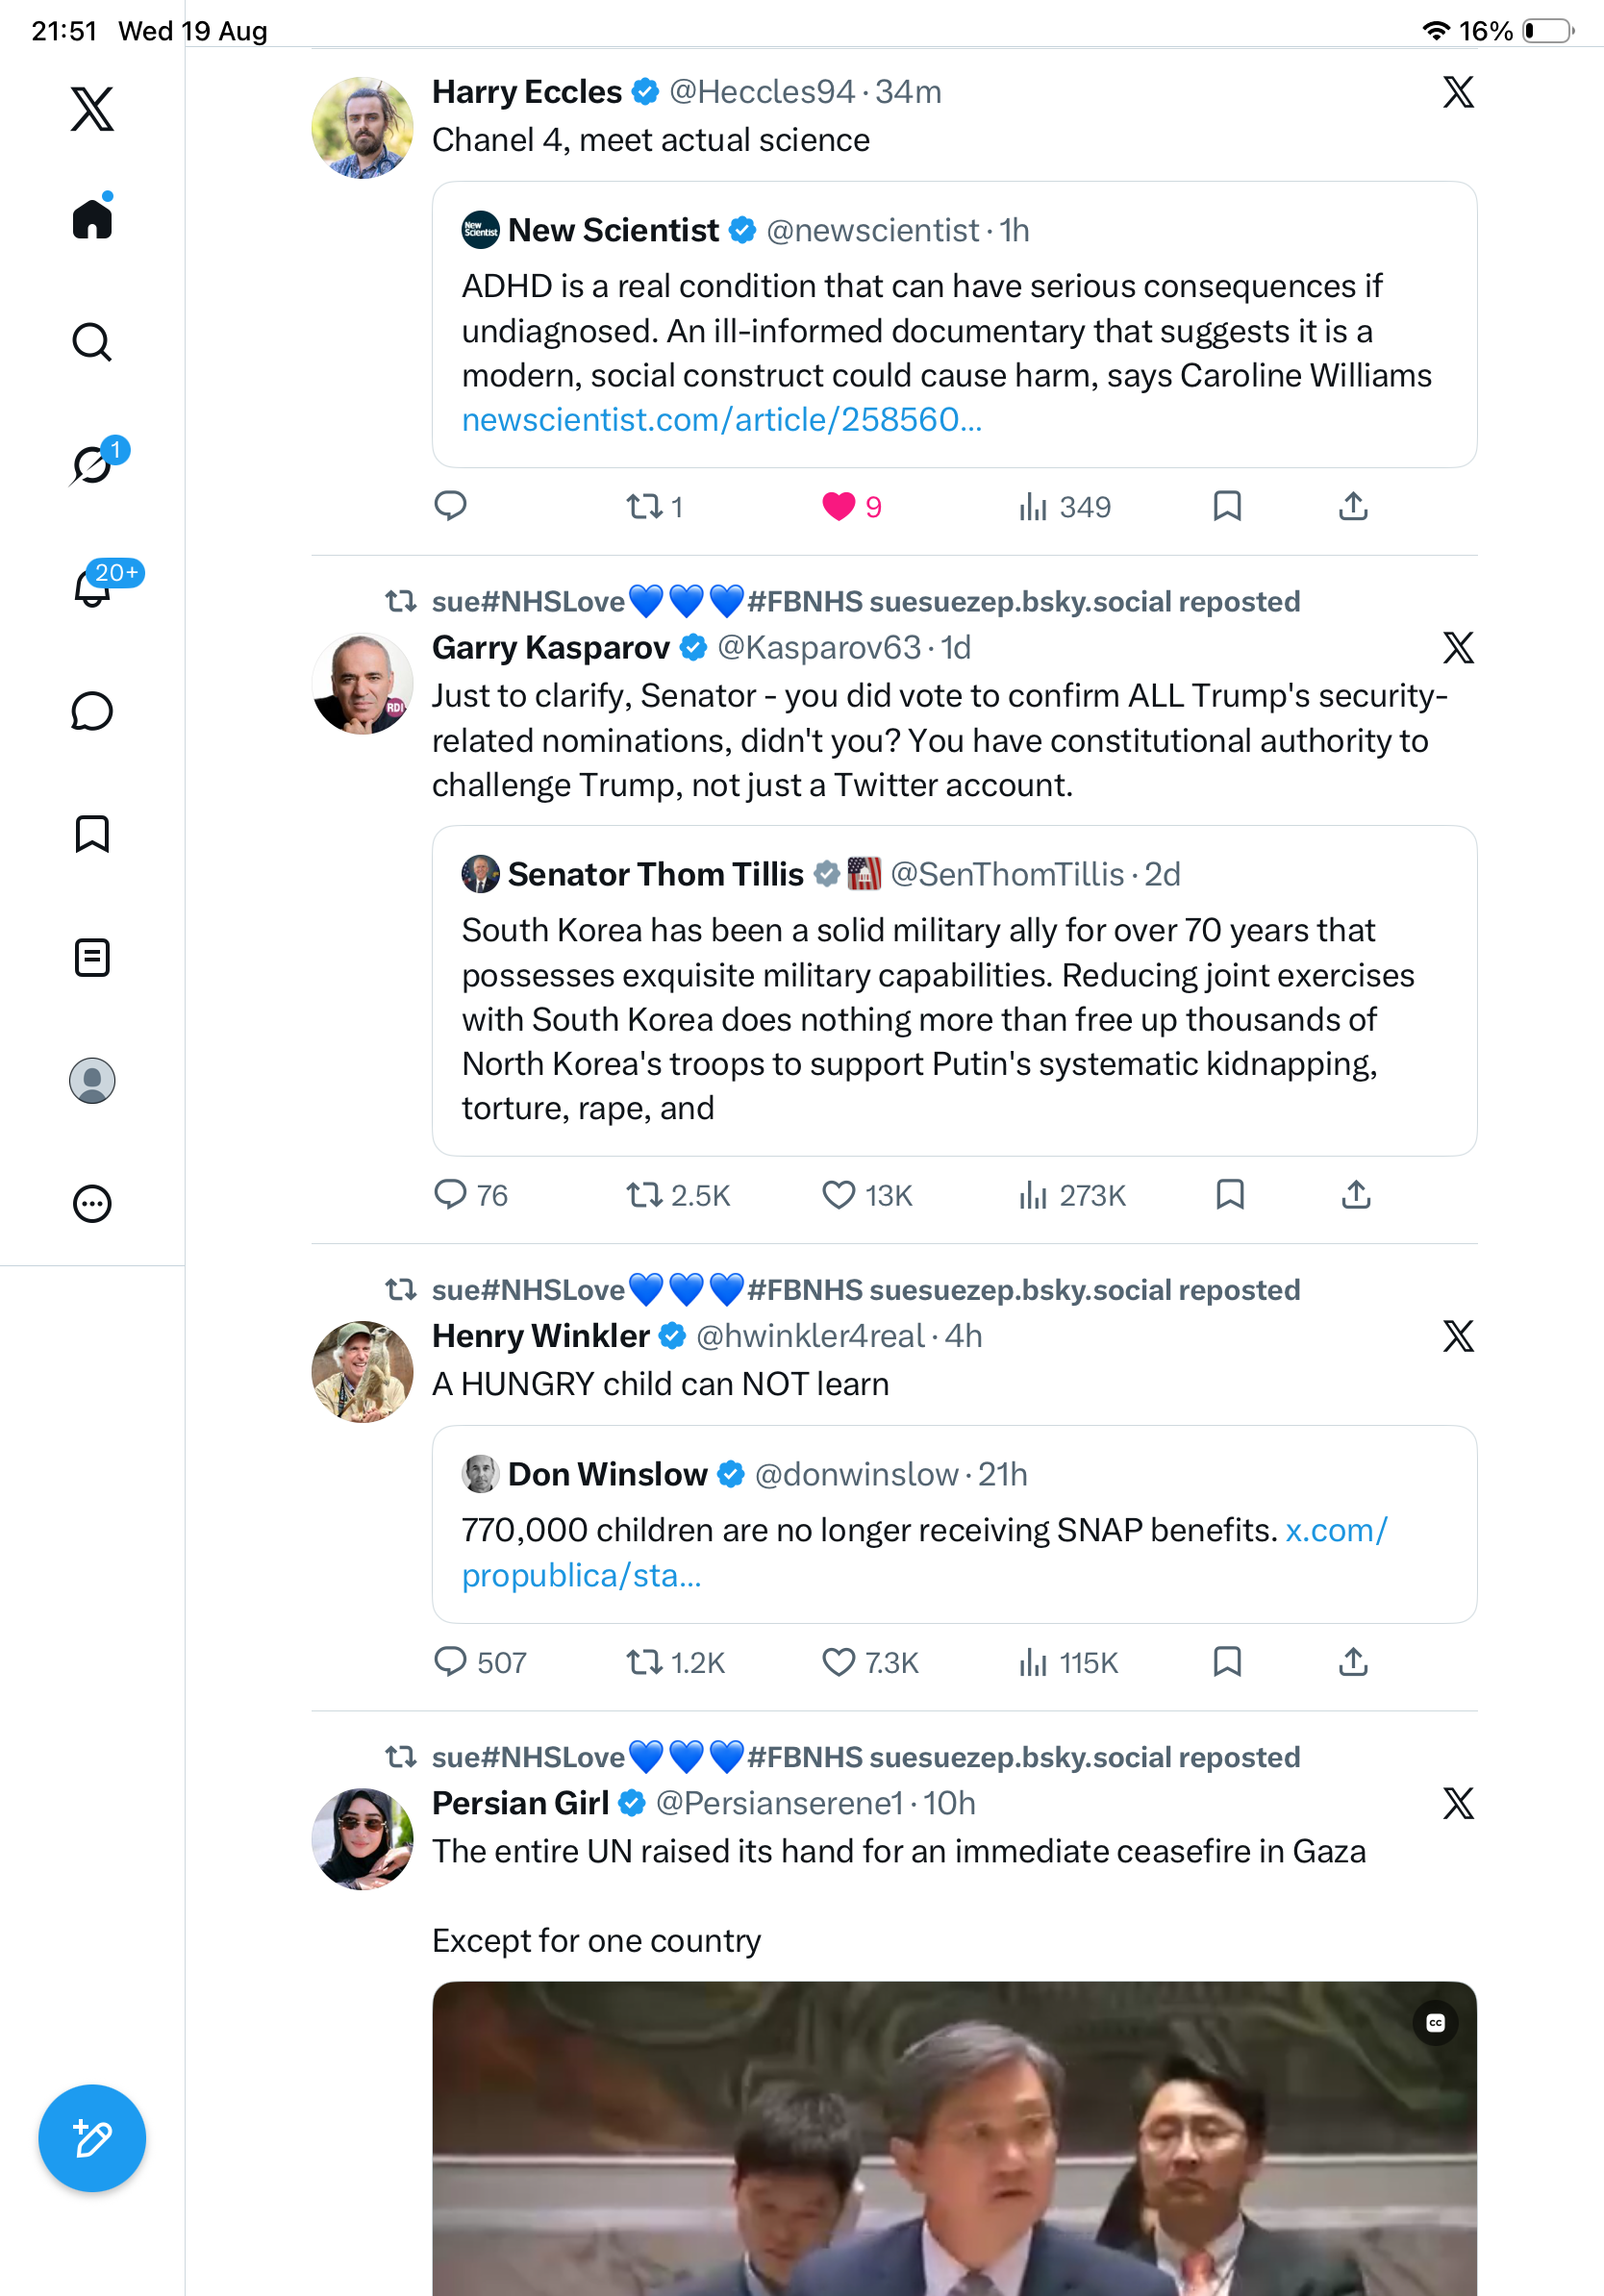Image resolution: width=1604 pixels, height=2296 pixels.
Task: Open Garry Kasparov's profile name
Action: coord(550,648)
